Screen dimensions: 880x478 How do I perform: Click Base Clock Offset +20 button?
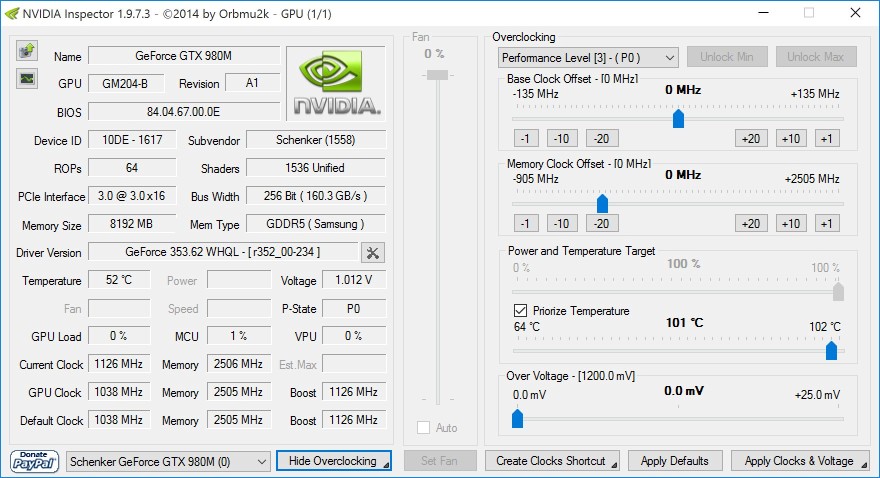751,139
